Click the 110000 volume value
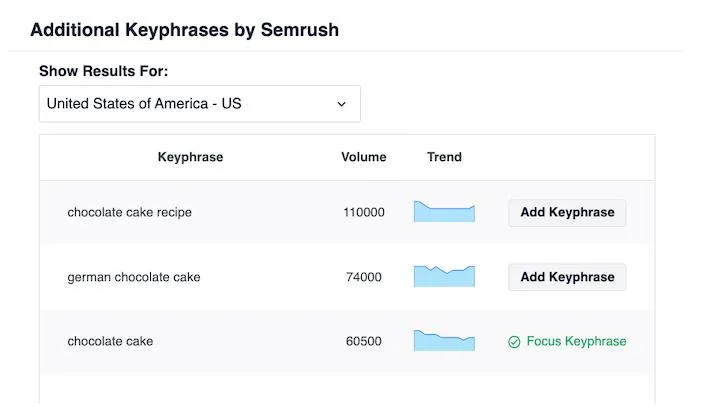The height and width of the screenshot is (417, 710). click(363, 213)
